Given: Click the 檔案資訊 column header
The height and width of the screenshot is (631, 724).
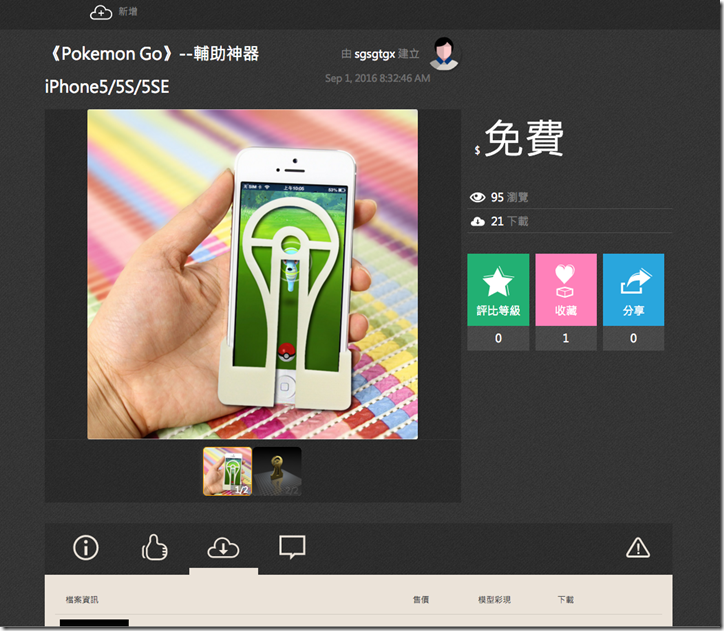Looking at the screenshot, I should click(x=82, y=600).
